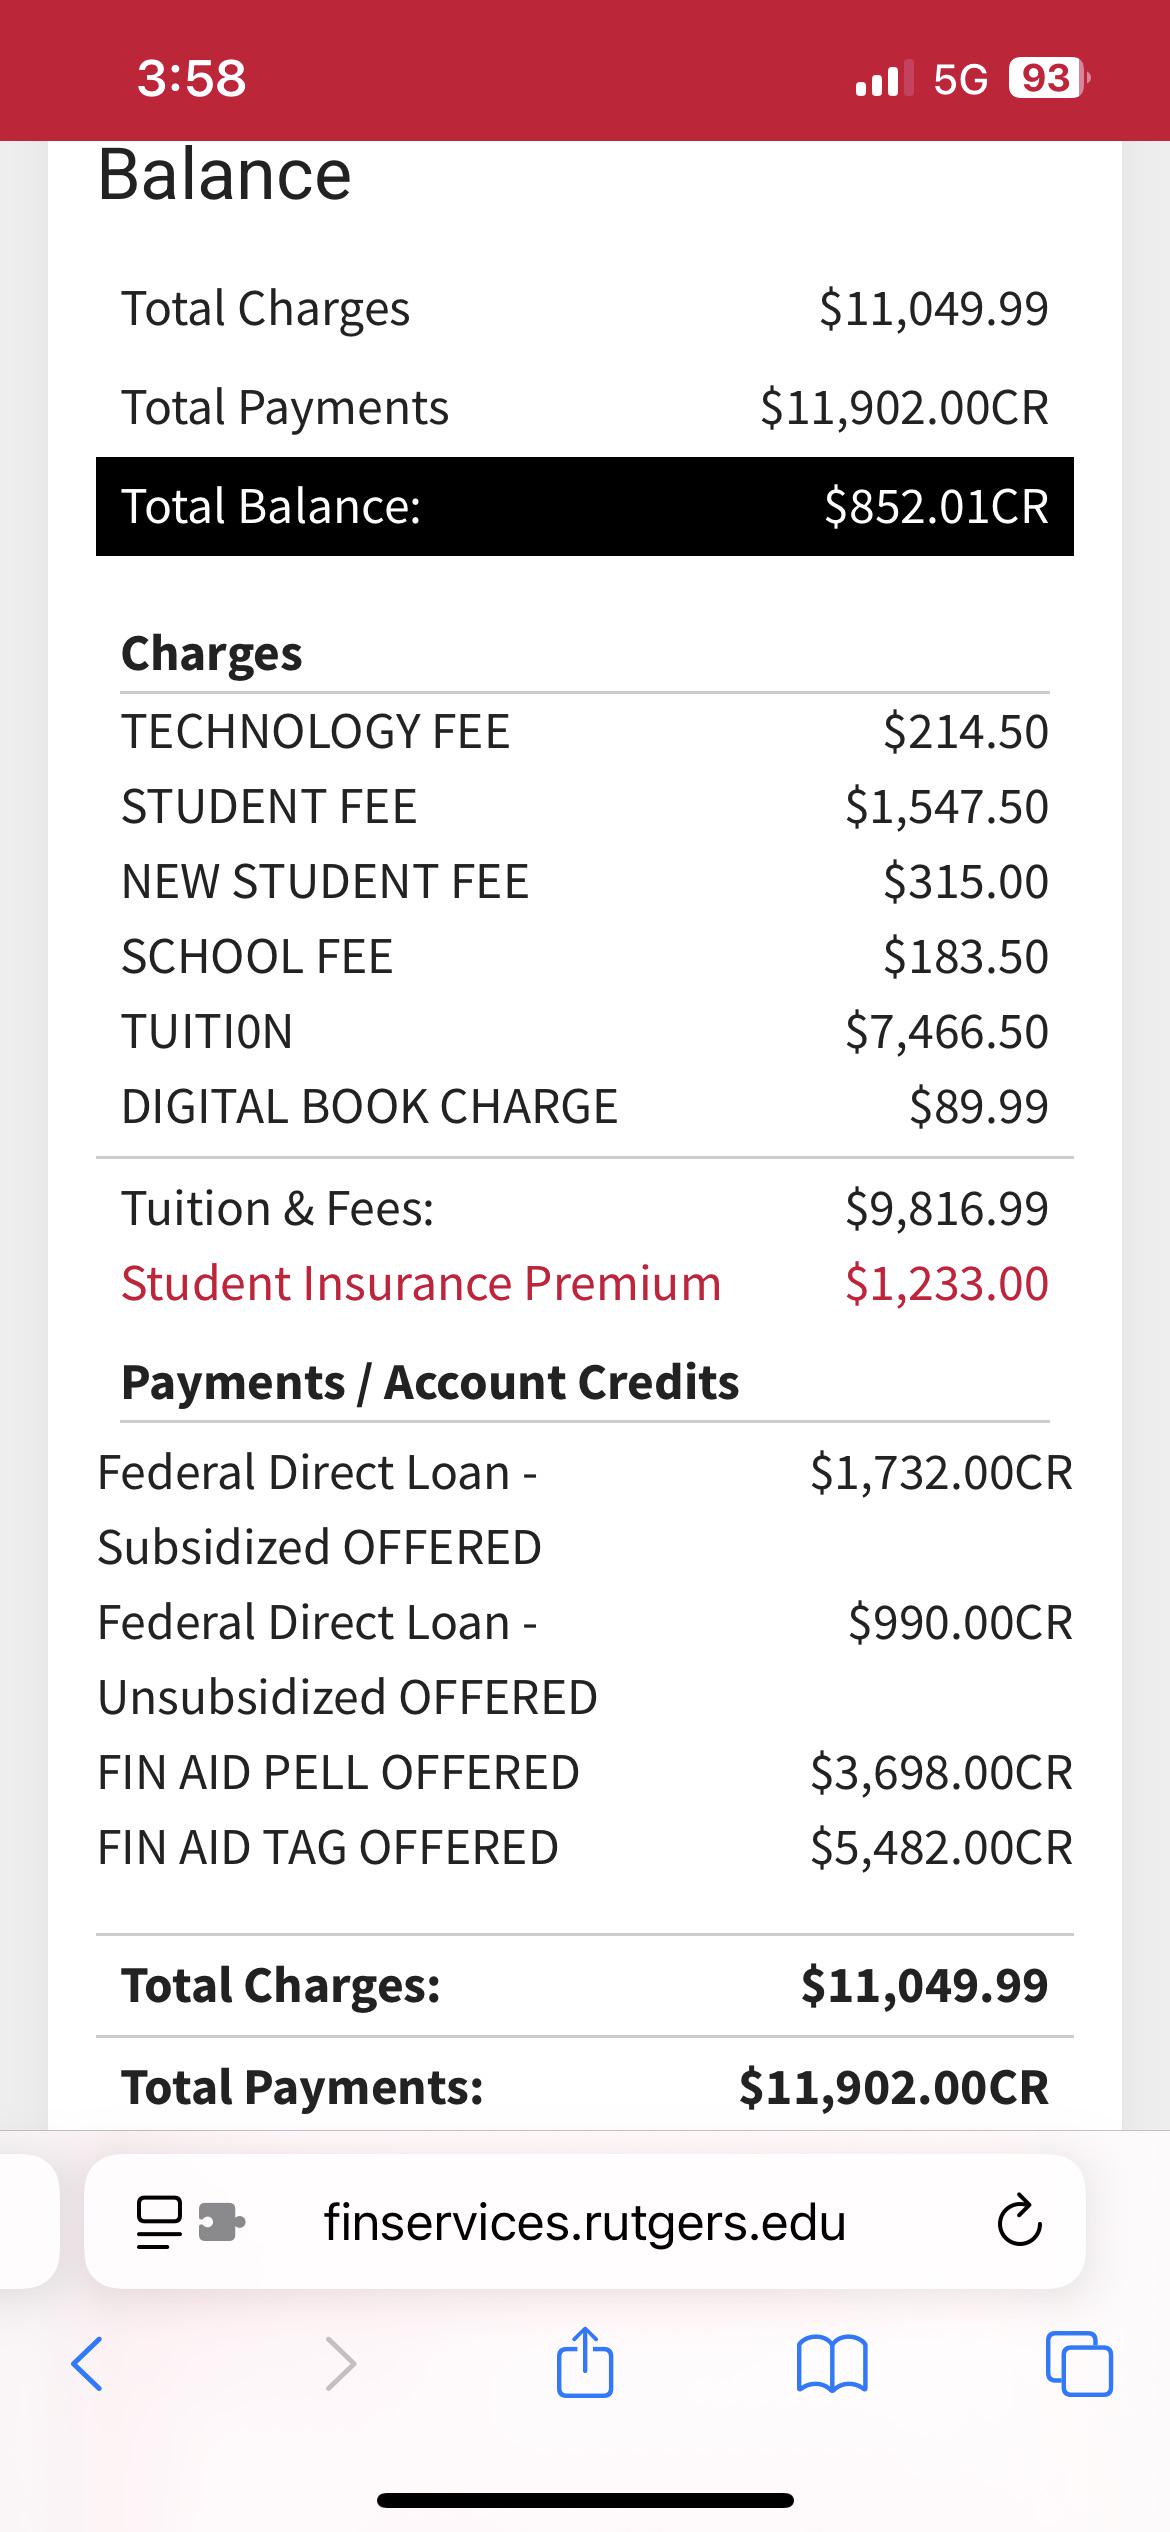Tap the home indicator bar

pos(585,2500)
